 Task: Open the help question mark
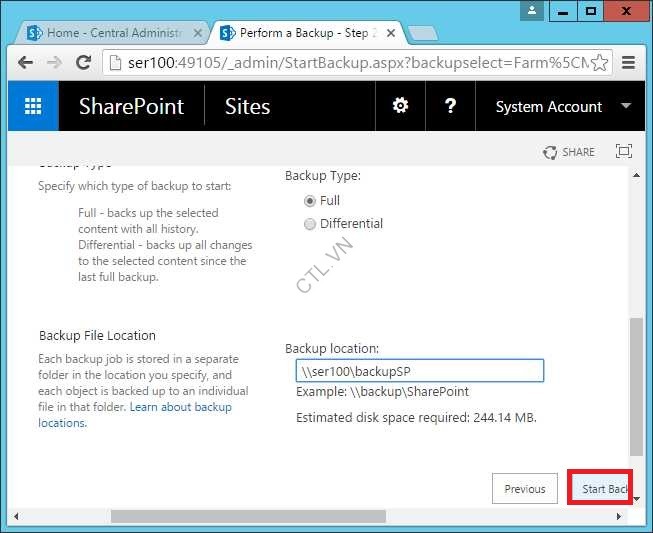point(450,106)
